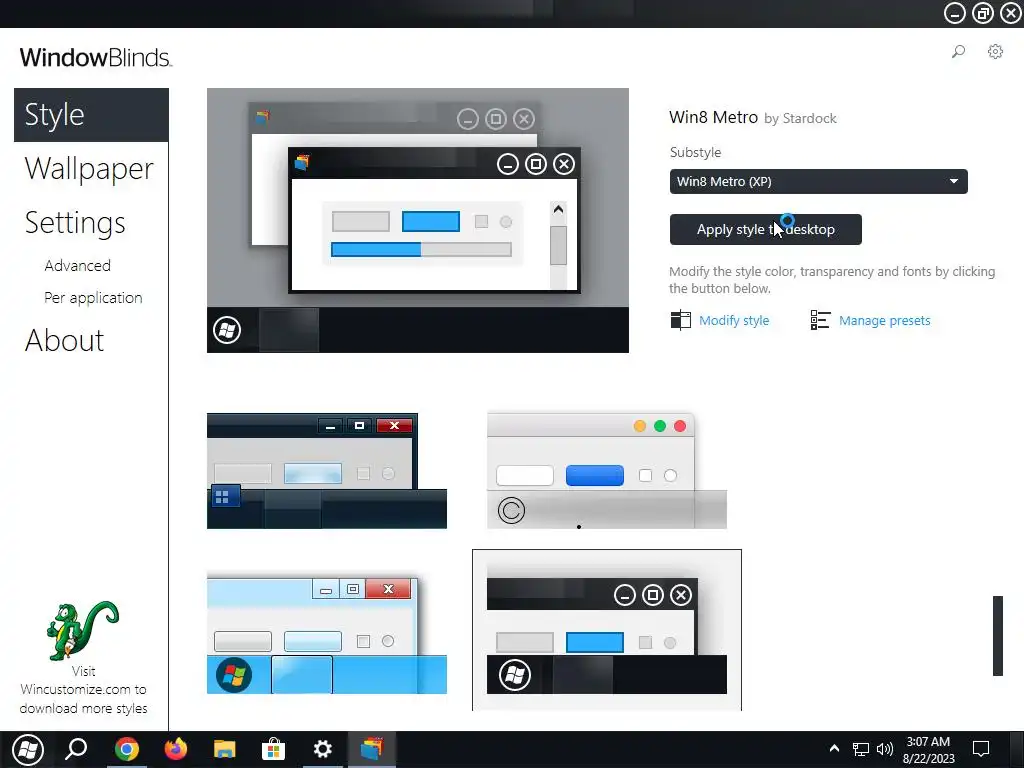This screenshot has height=768, width=1024.
Task: Minimize the WindowBlinds window
Action: pos(954,13)
